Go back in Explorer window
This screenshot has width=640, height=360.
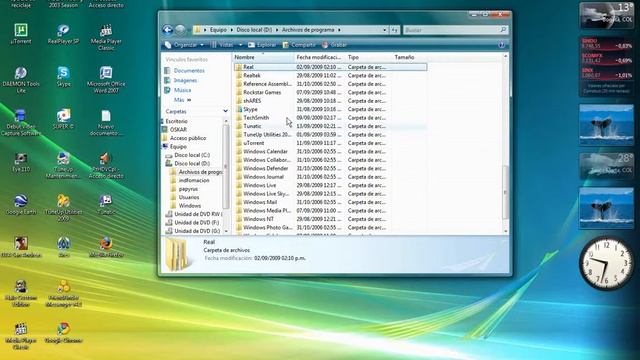(x=167, y=29)
